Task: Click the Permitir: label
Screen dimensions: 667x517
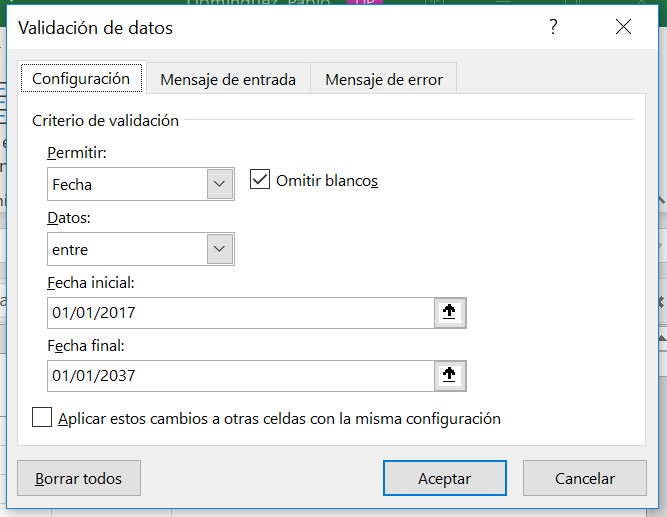Action: click(x=77, y=153)
